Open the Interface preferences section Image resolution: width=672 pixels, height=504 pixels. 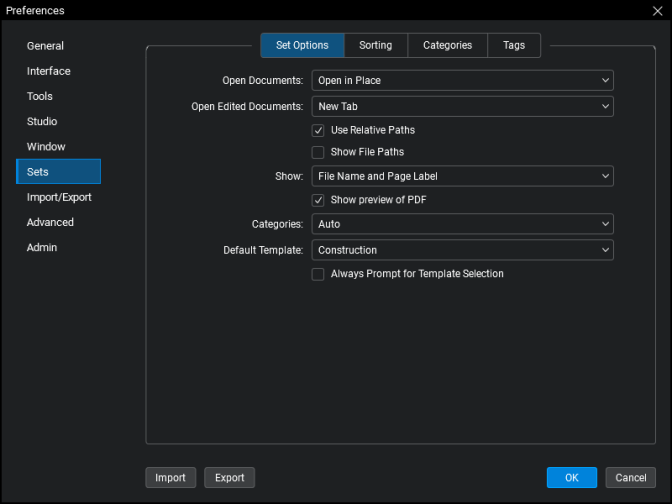tap(48, 71)
